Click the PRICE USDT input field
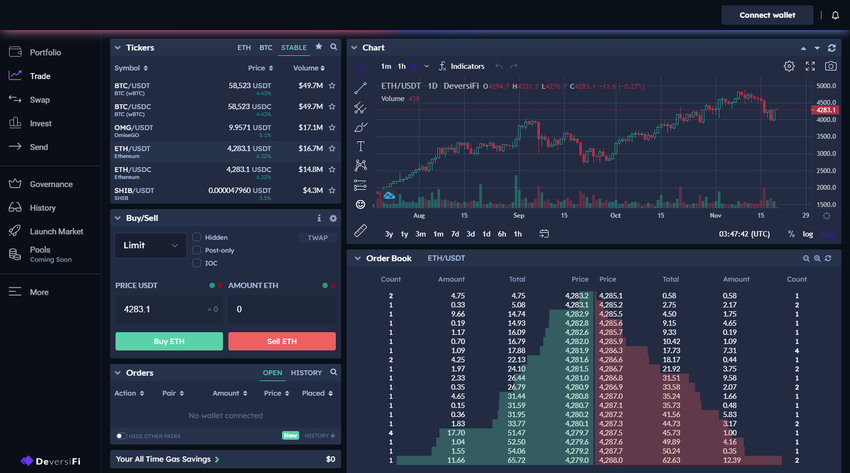This screenshot has height=473, width=850. [x=169, y=309]
